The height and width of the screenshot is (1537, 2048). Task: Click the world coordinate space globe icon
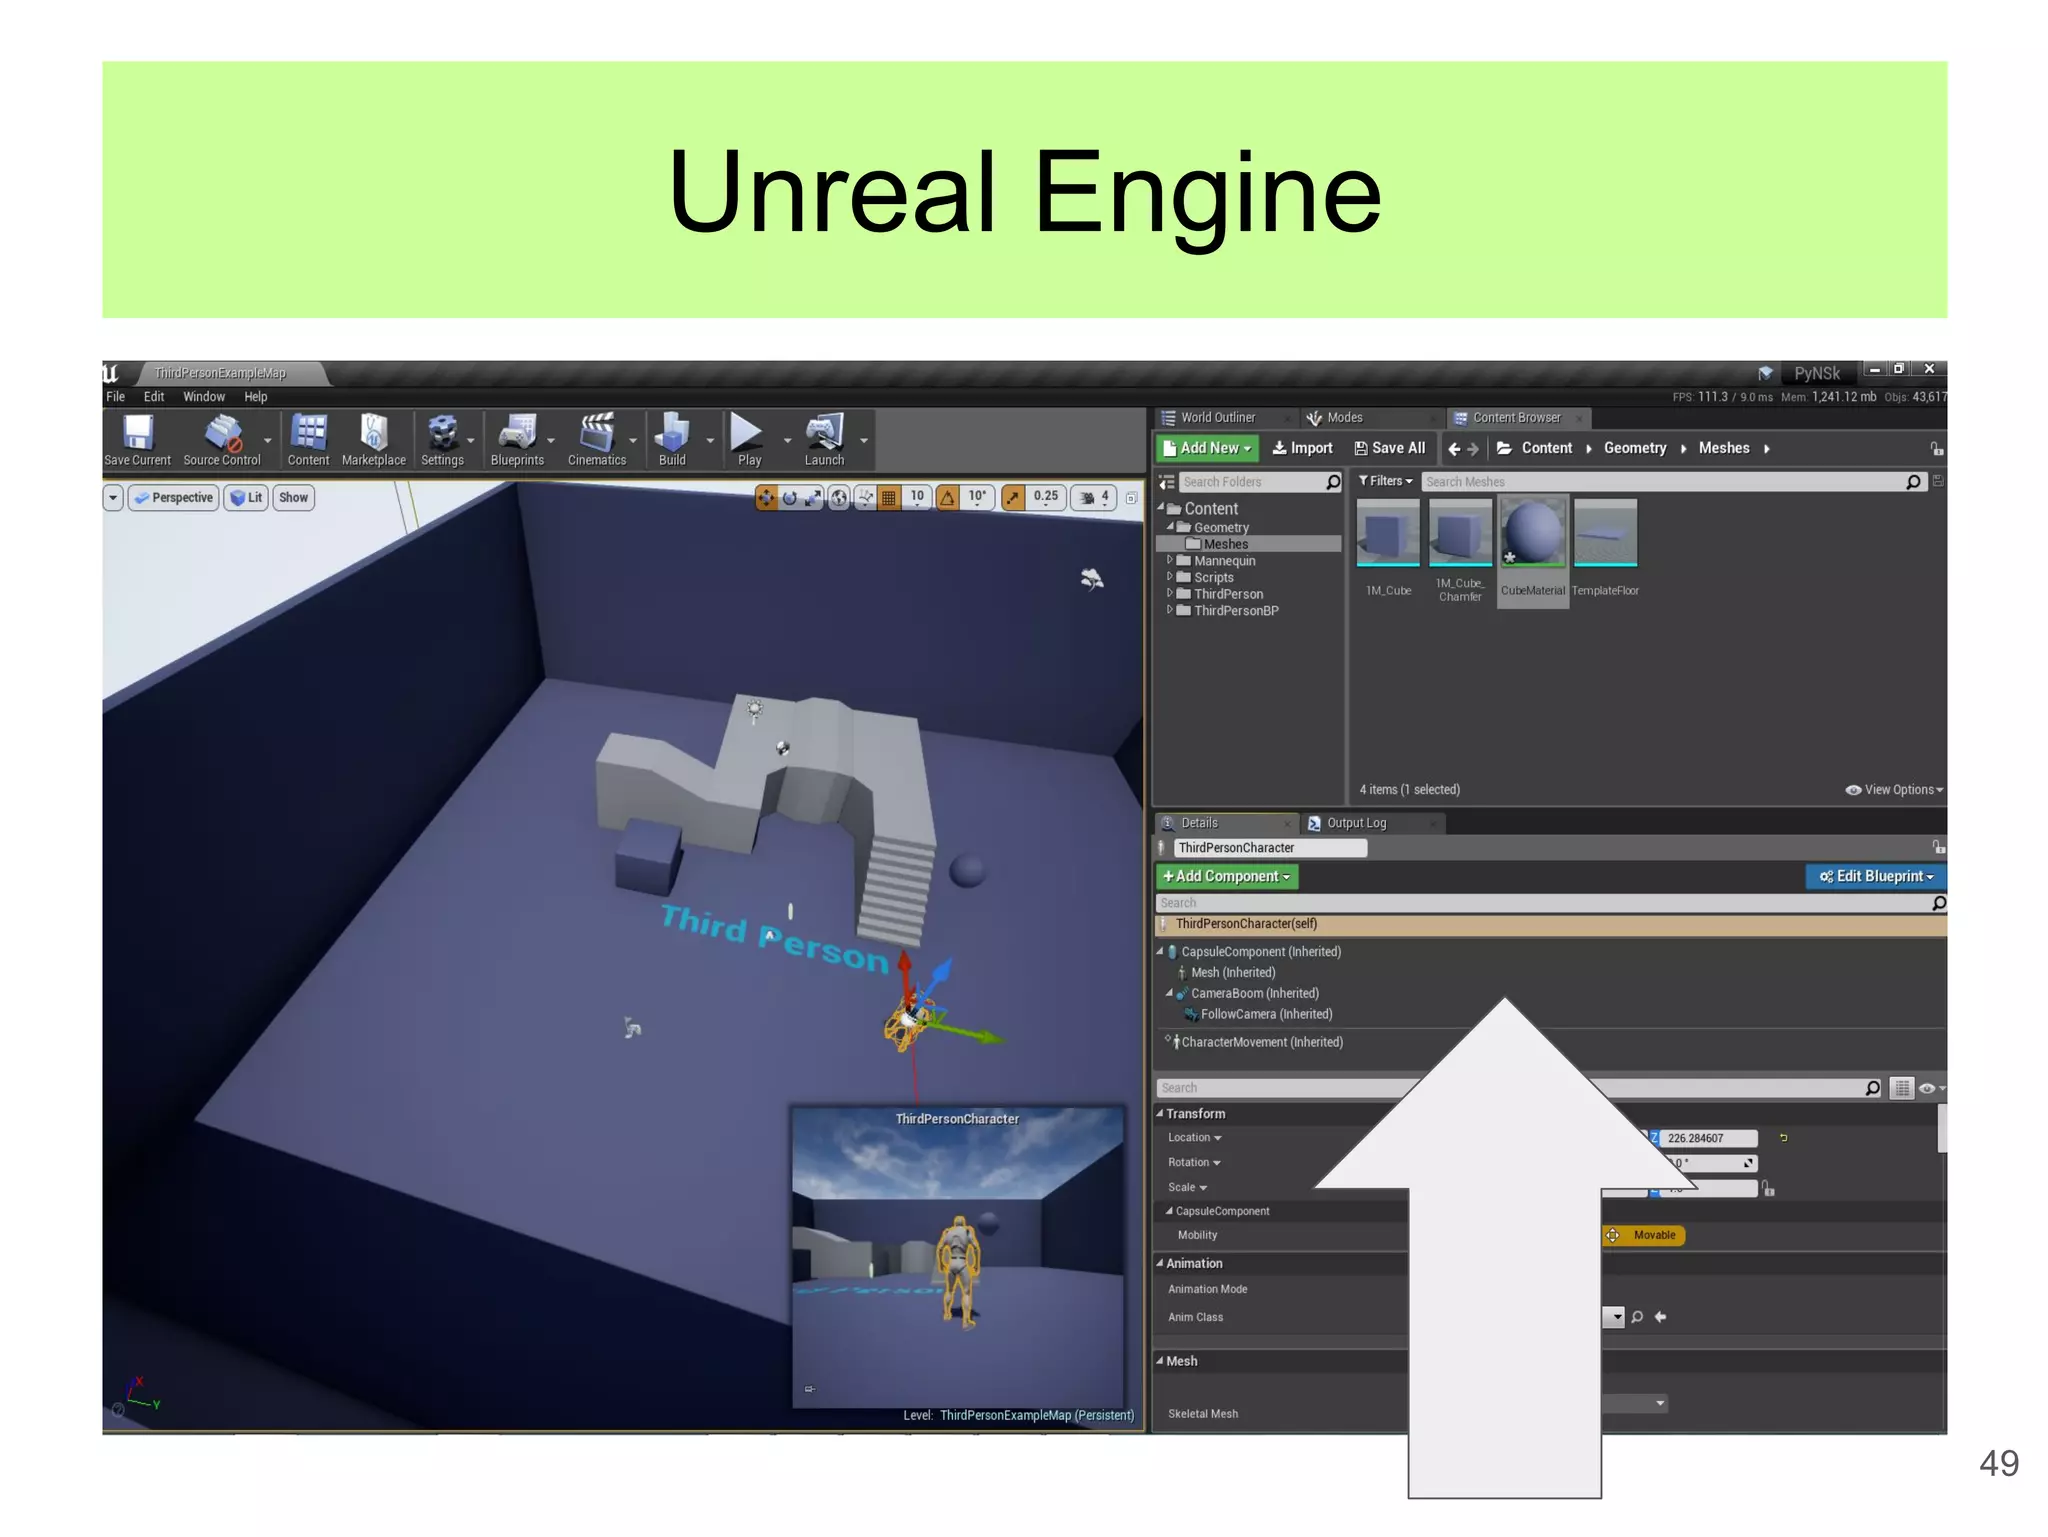pyautogui.click(x=839, y=497)
